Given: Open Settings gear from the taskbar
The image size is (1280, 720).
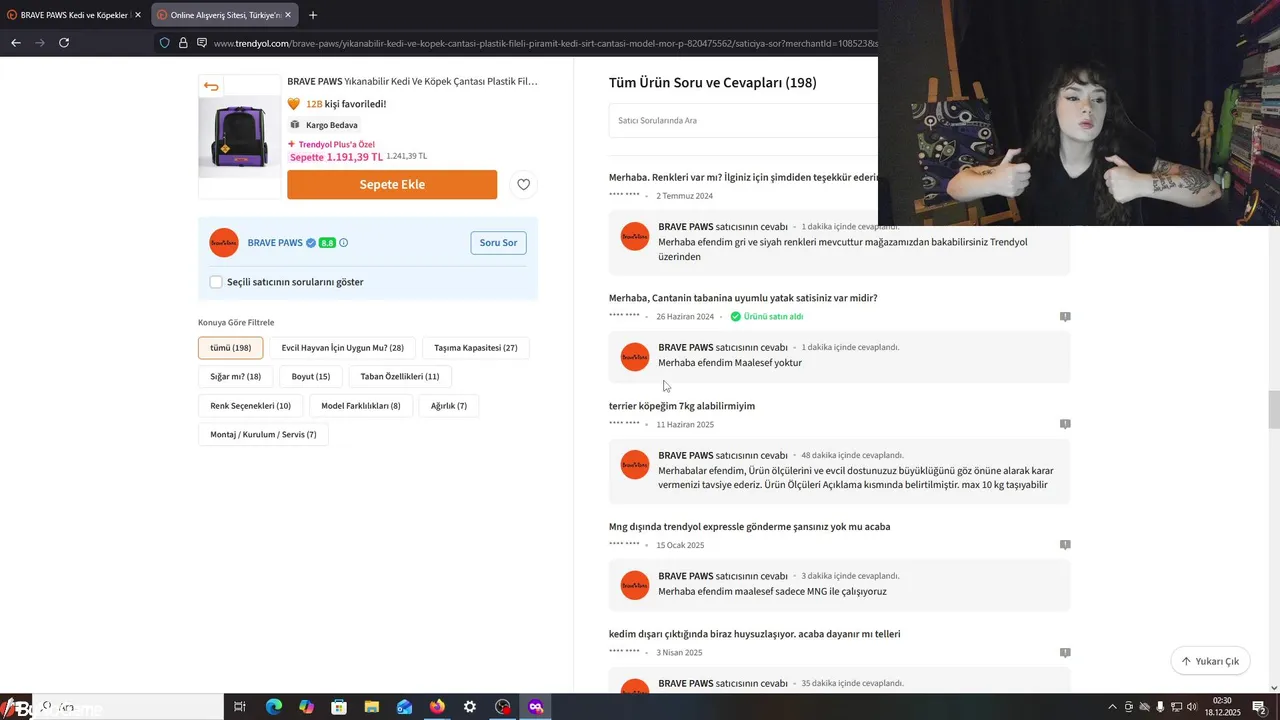Looking at the screenshot, I should click(470, 707).
